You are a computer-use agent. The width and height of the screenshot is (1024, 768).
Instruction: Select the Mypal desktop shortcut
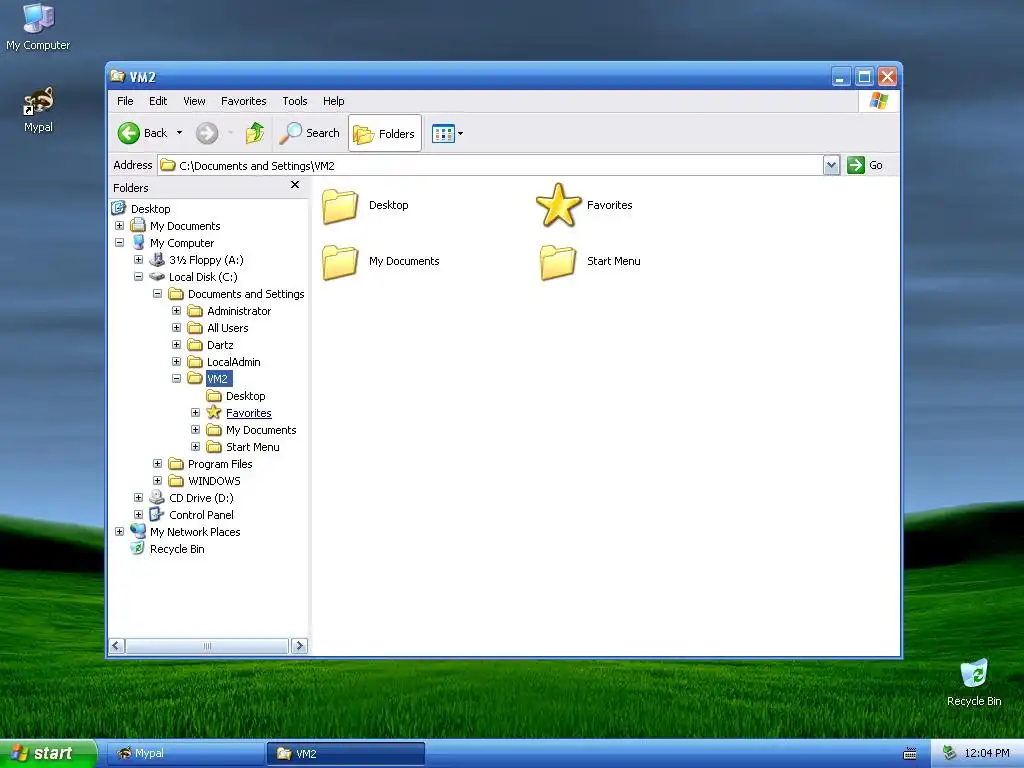[38, 110]
